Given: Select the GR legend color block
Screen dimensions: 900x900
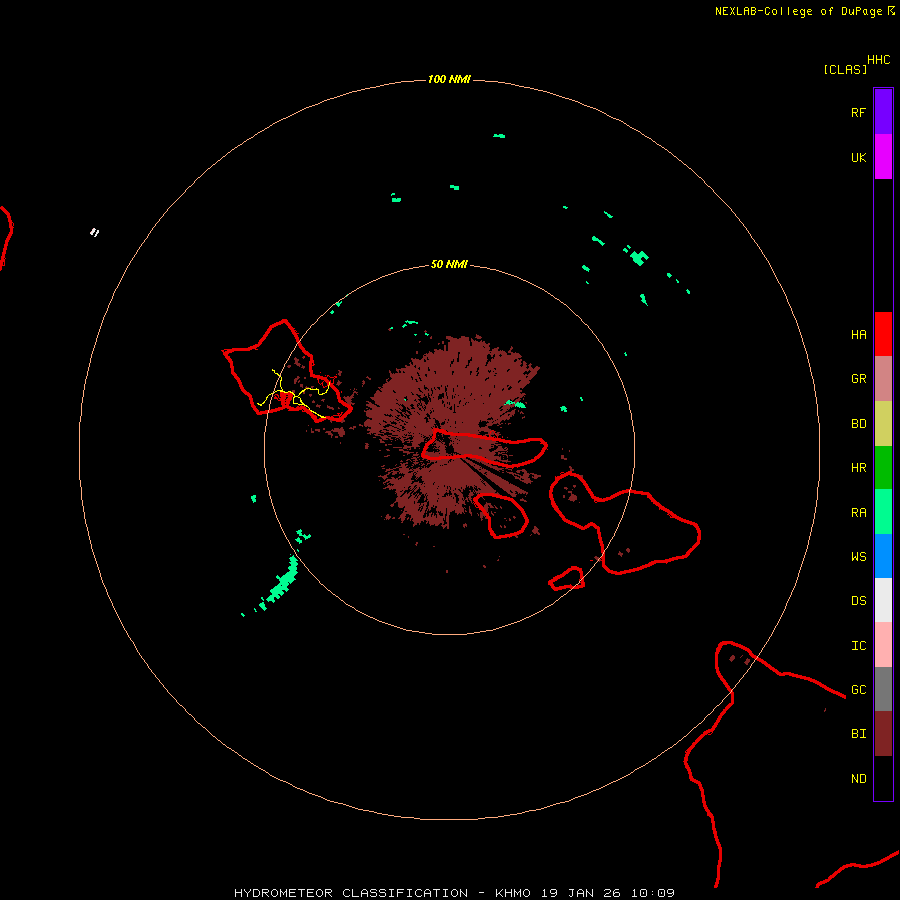Looking at the screenshot, I should (x=883, y=379).
